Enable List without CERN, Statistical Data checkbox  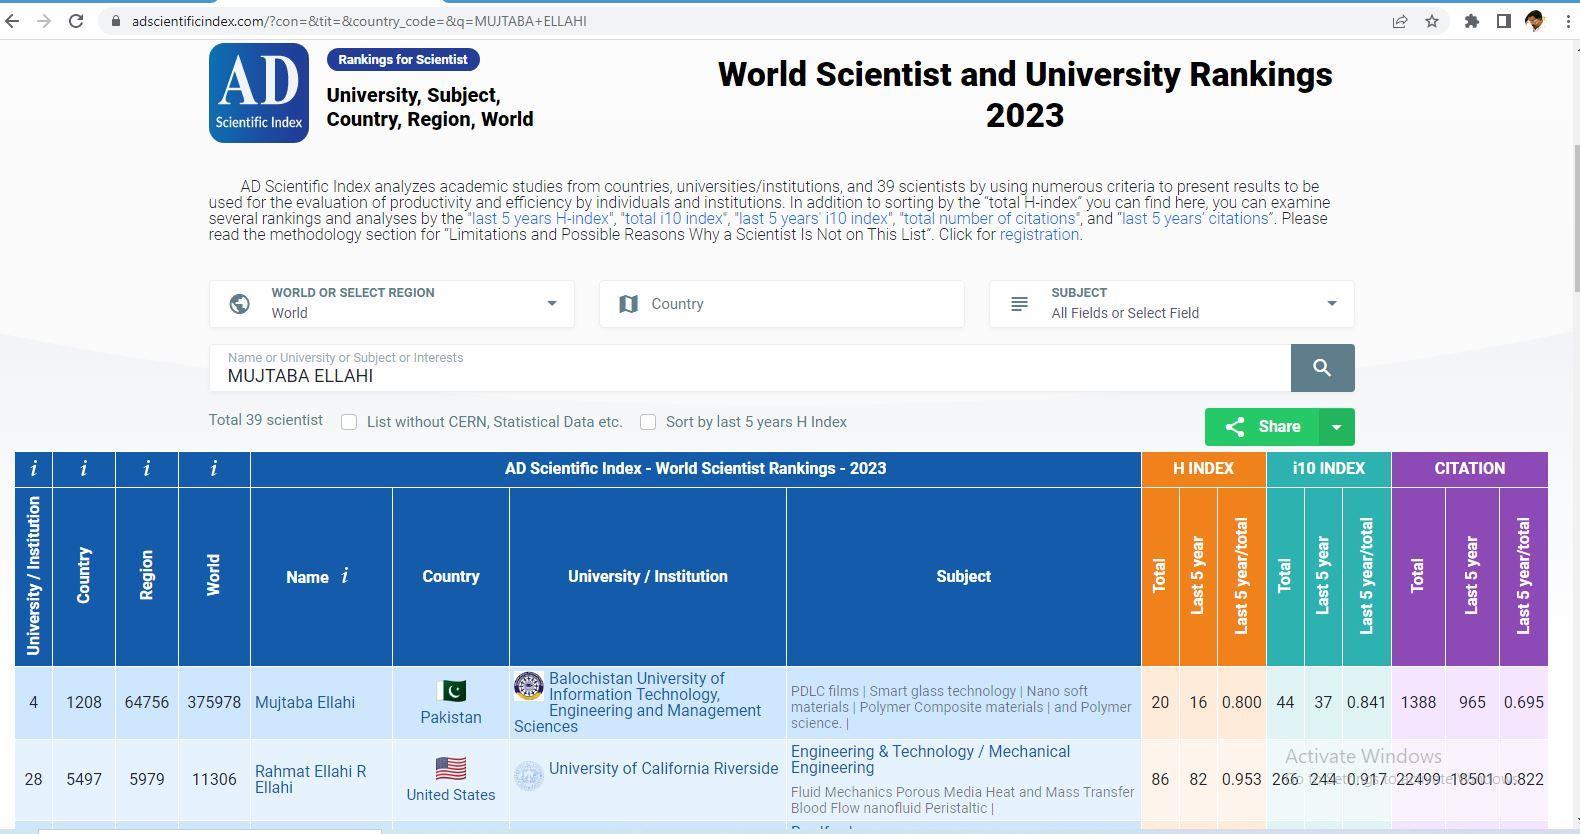pyautogui.click(x=349, y=422)
